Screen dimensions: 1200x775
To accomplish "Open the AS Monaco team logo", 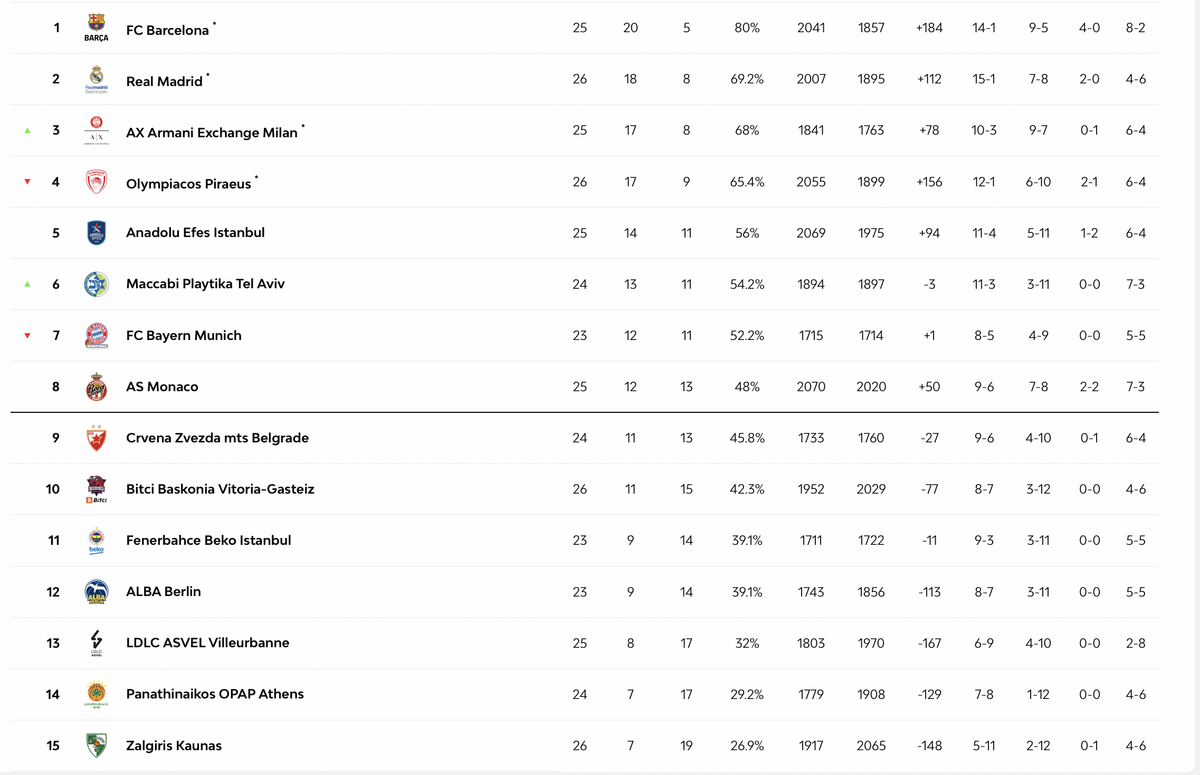I will 96,387.
